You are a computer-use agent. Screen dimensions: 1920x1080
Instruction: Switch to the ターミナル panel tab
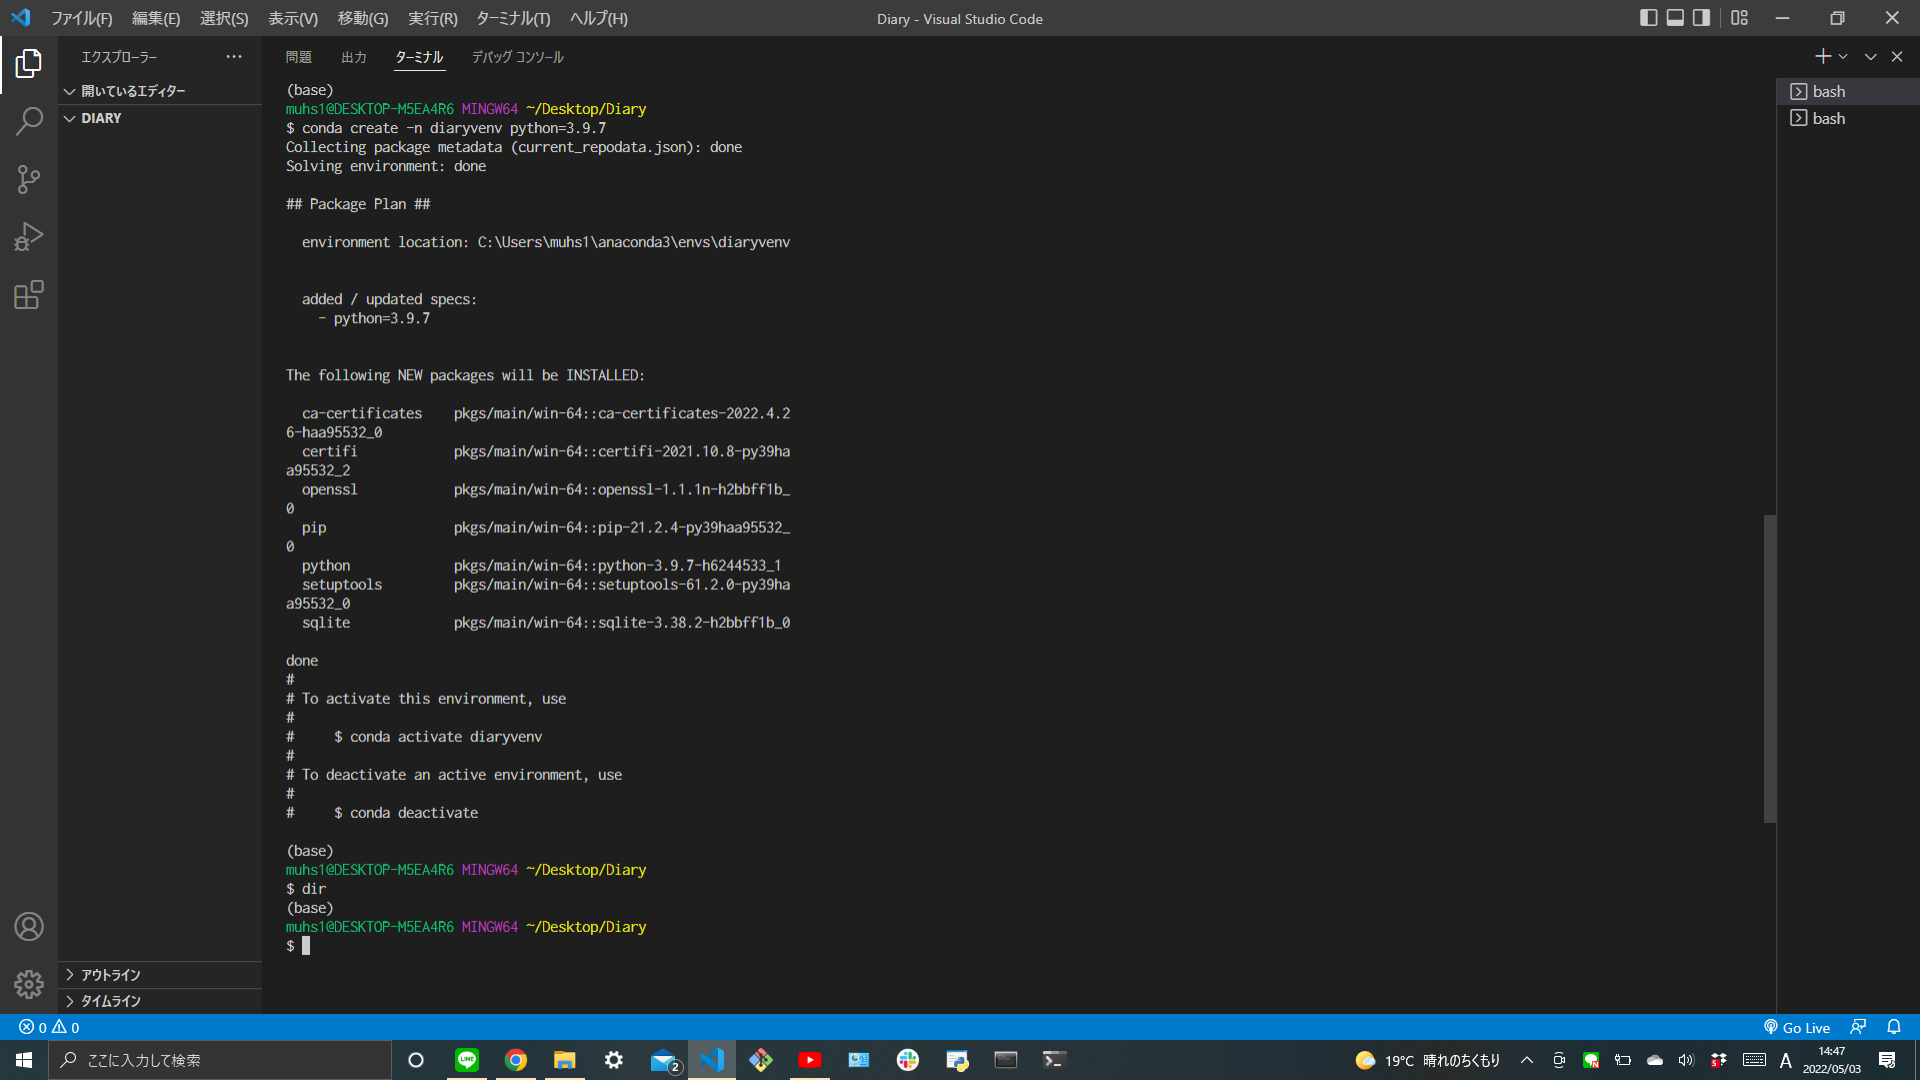pyautogui.click(x=419, y=58)
